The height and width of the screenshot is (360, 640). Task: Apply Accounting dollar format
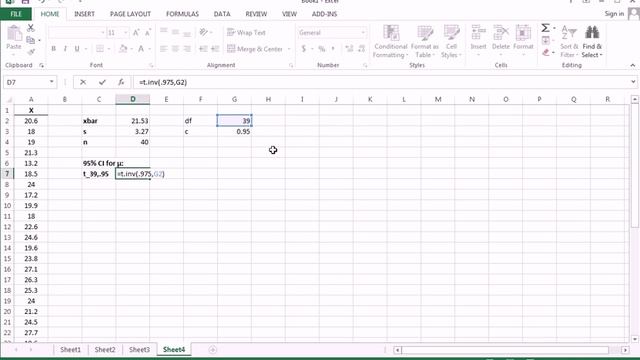point(304,49)
